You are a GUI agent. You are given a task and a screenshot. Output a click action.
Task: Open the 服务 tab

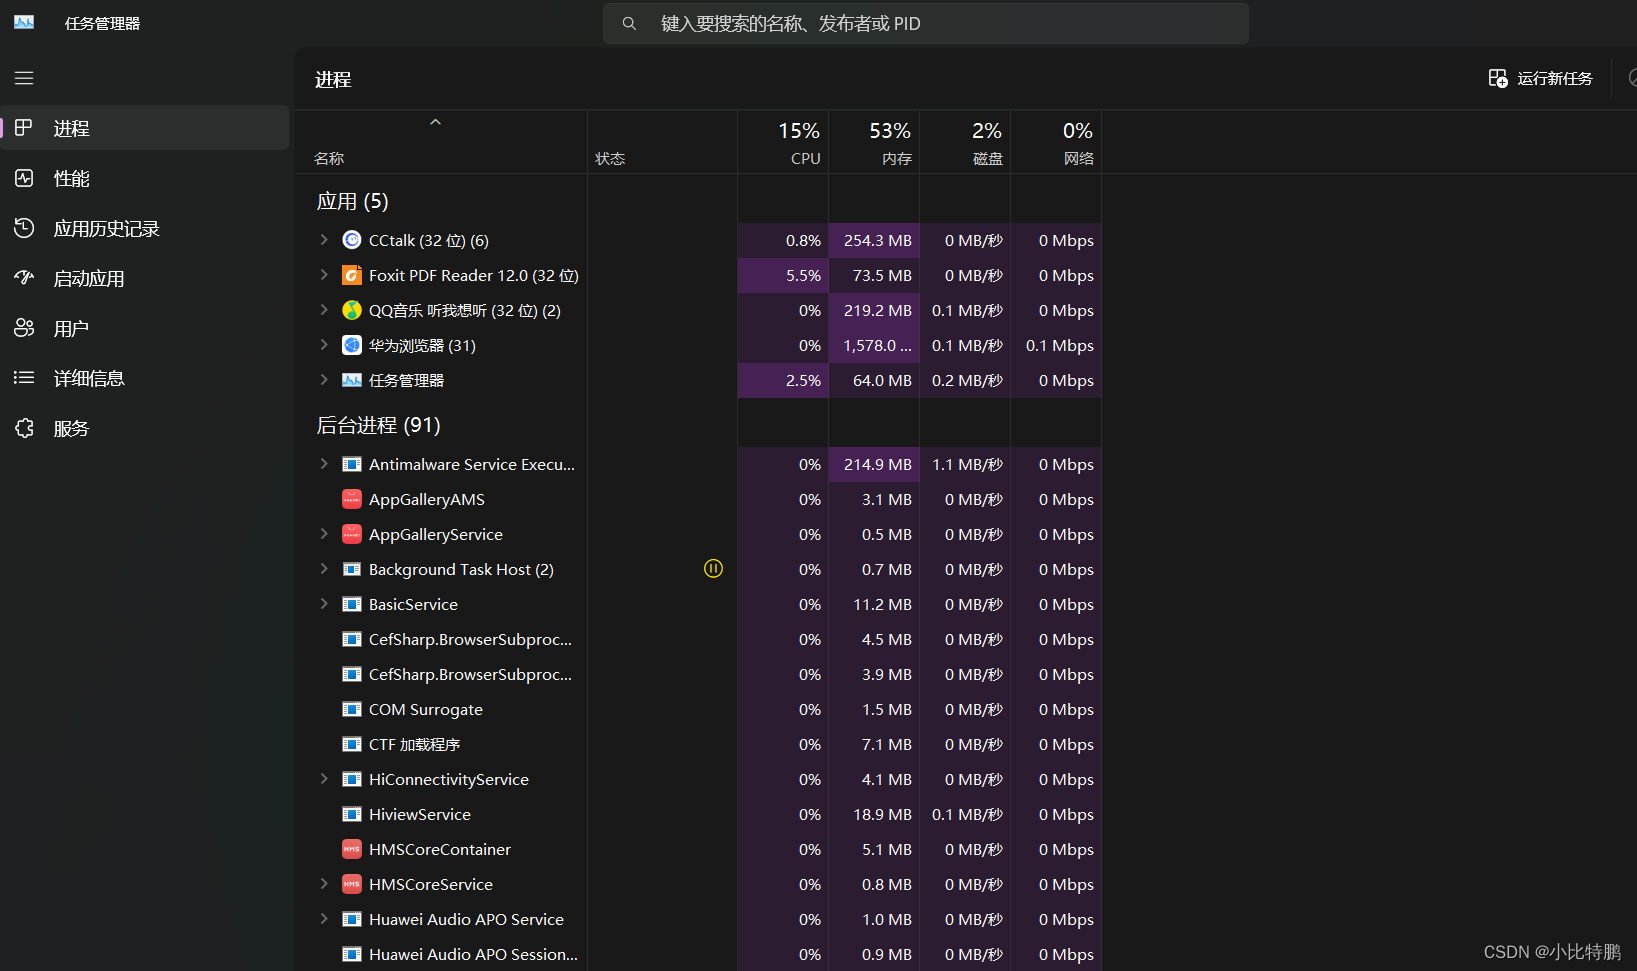pos(145,428)
